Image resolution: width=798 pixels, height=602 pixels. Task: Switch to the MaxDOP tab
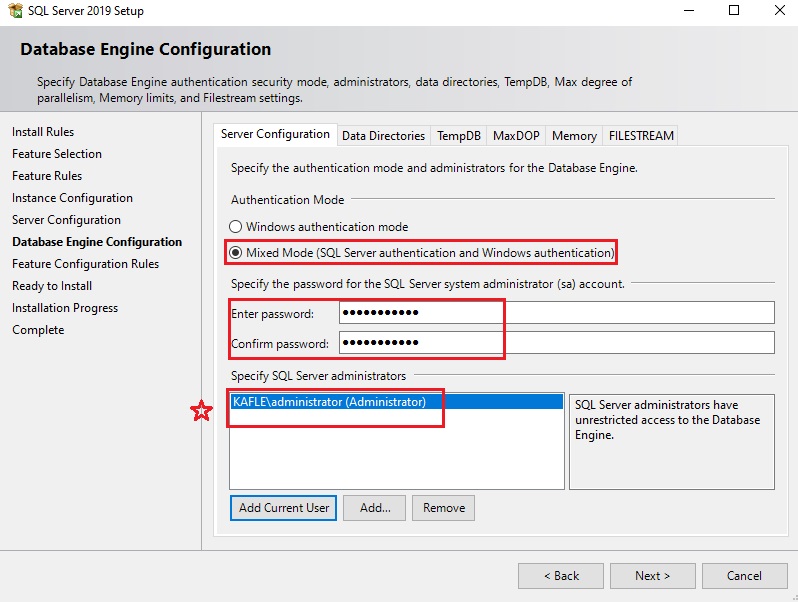[x=516, y=136]
